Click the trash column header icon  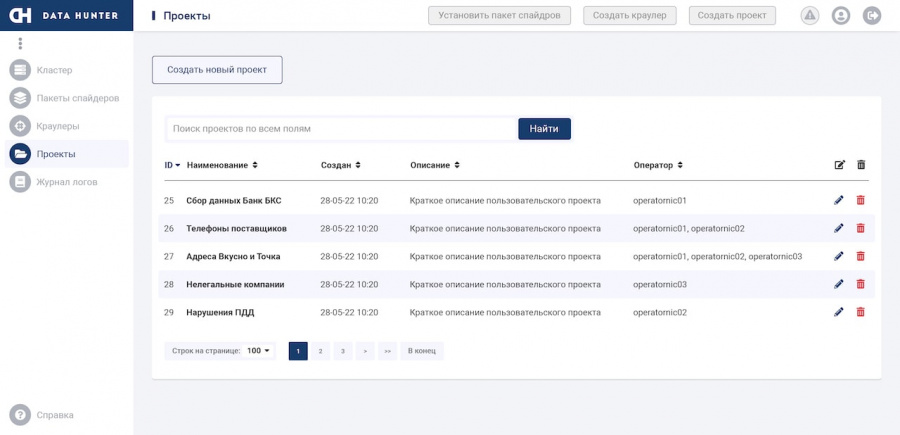[x=861, y=165]
